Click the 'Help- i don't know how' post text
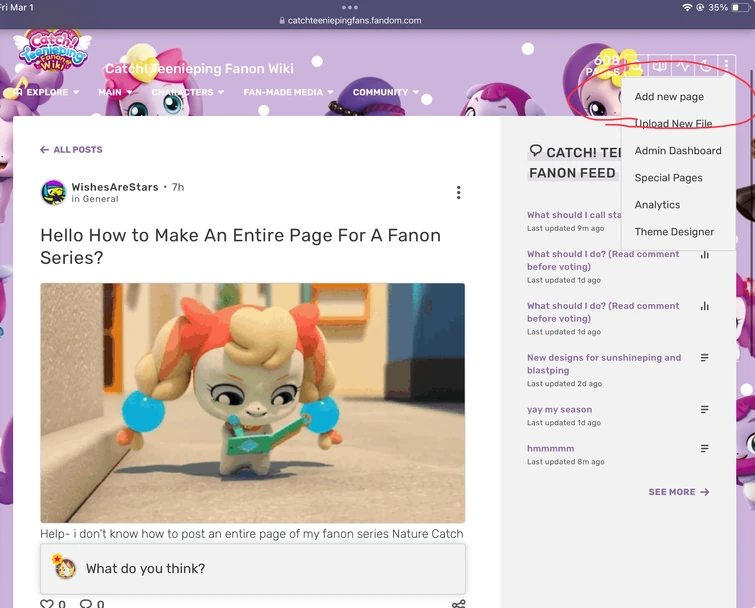The height and width of the screenshot is (608, 755). [251, 533]
